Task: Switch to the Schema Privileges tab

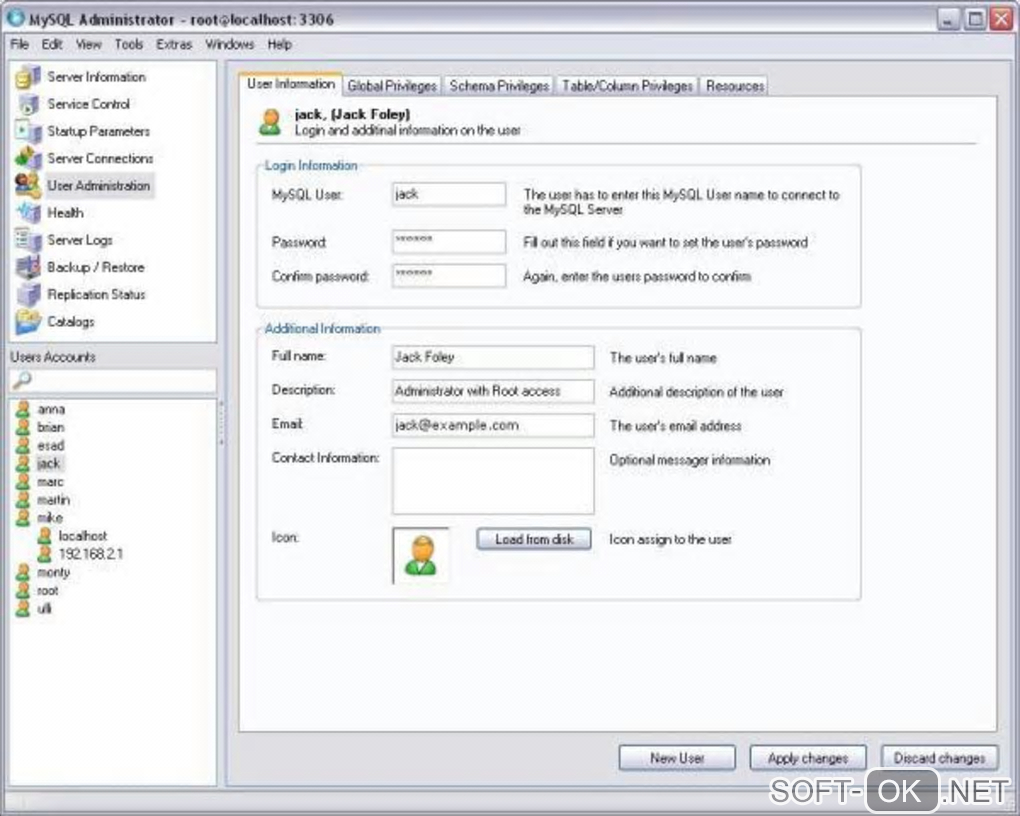Action: coord(499,86)
